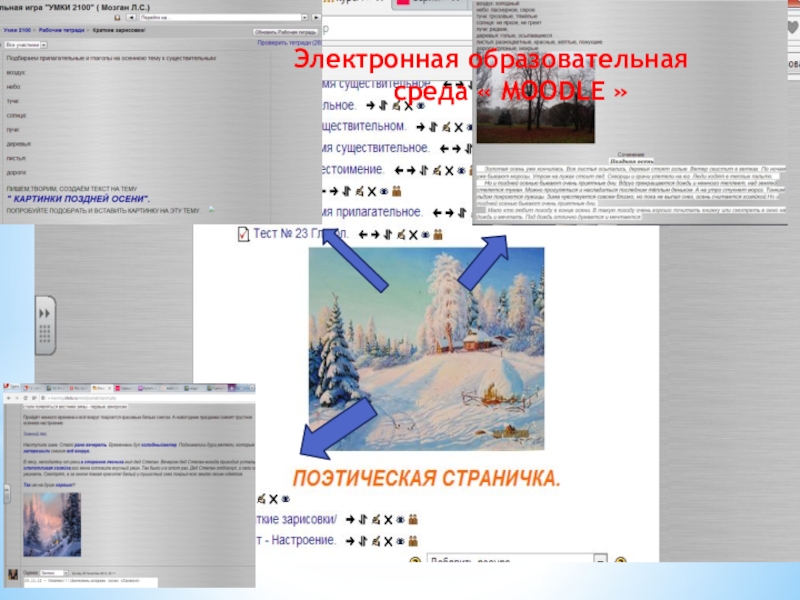Click the feedback comment text field under grade
This screenshot has height=600, width=800.
coord(90,582)
